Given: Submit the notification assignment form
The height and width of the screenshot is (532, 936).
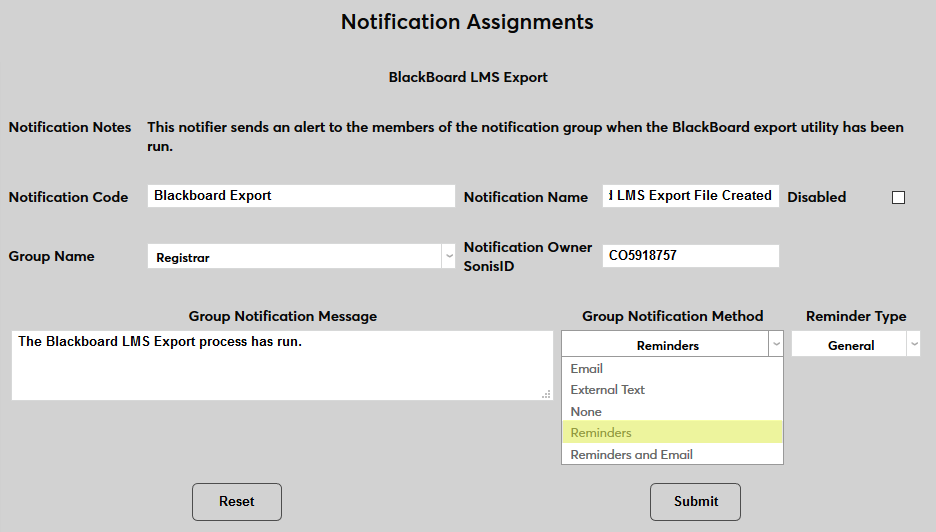Looking at the screenshot, I should click(695, 502).
